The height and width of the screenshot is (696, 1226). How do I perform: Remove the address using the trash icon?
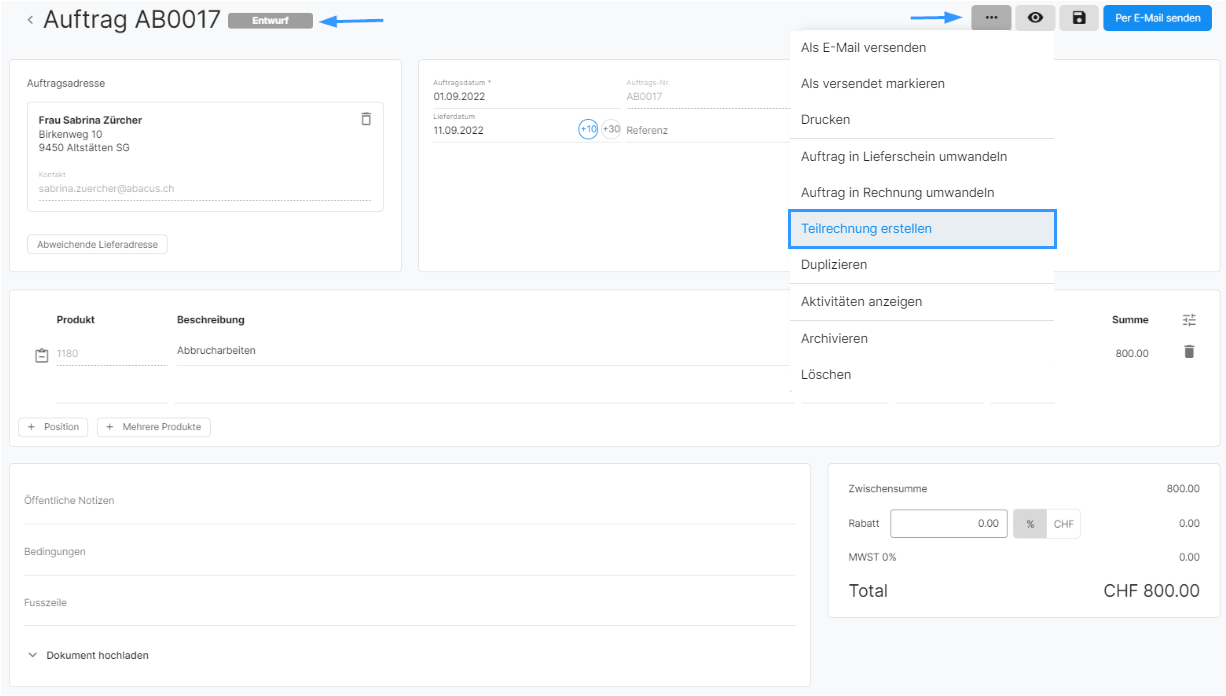coord(366,119)
